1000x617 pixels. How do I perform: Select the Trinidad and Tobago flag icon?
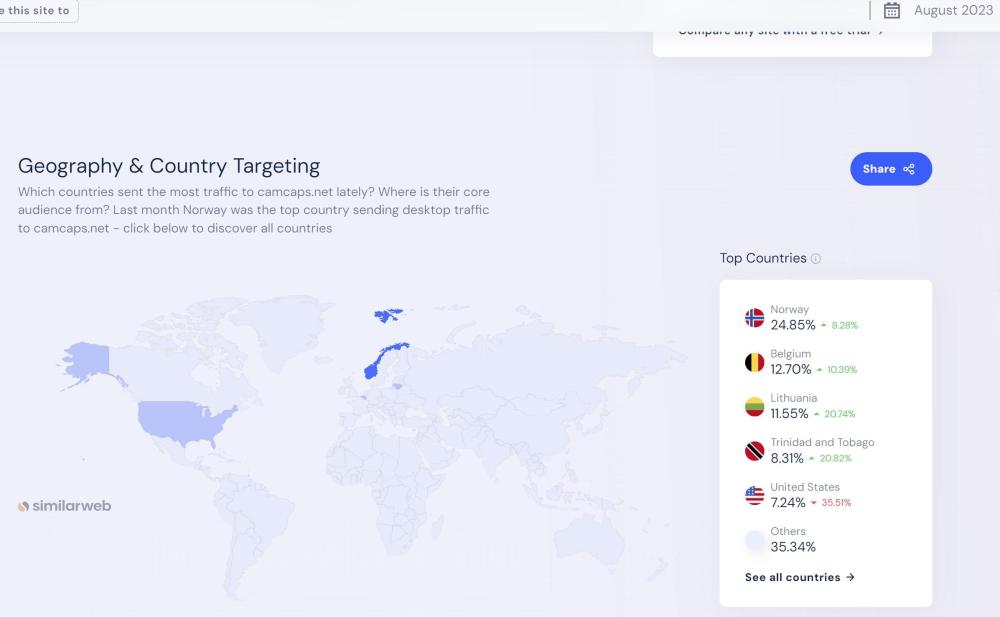tap(754, 451)
